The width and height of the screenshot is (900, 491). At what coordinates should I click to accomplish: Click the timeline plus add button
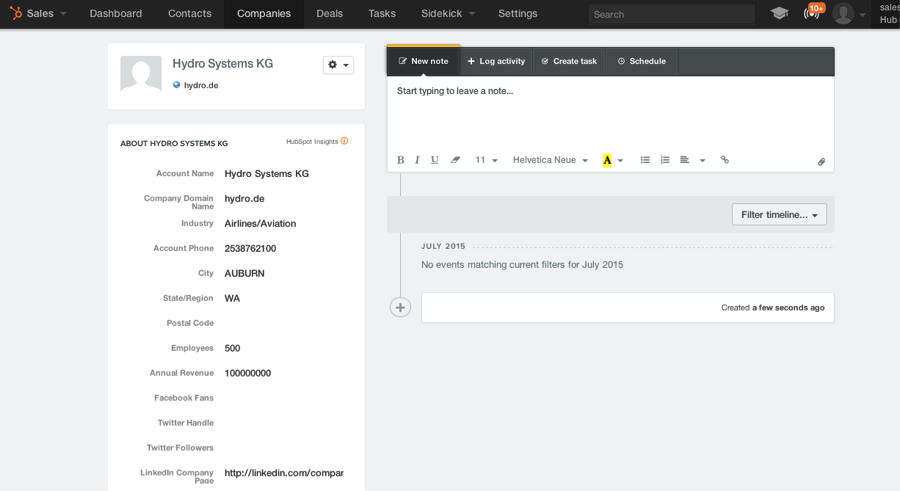pyautogui.click(x=400, y=308)
